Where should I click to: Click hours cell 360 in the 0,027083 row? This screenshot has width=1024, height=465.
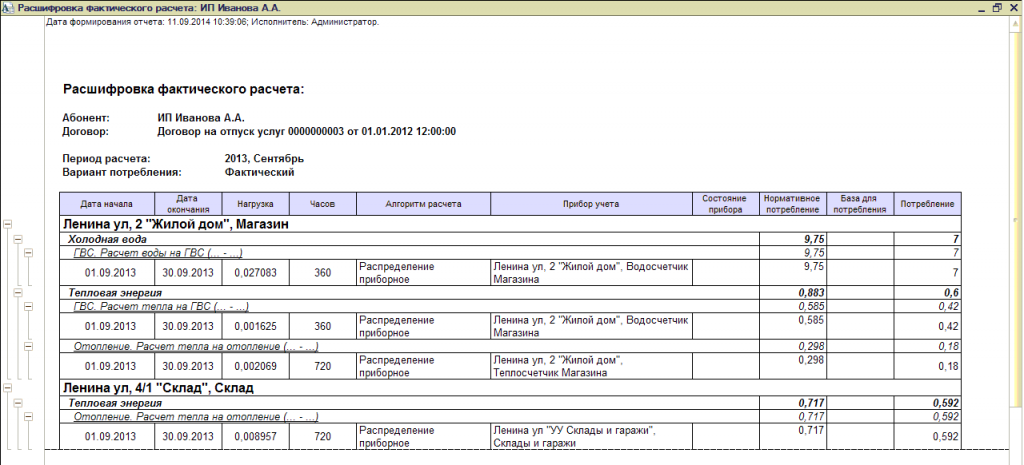click(x=323, y=273)
